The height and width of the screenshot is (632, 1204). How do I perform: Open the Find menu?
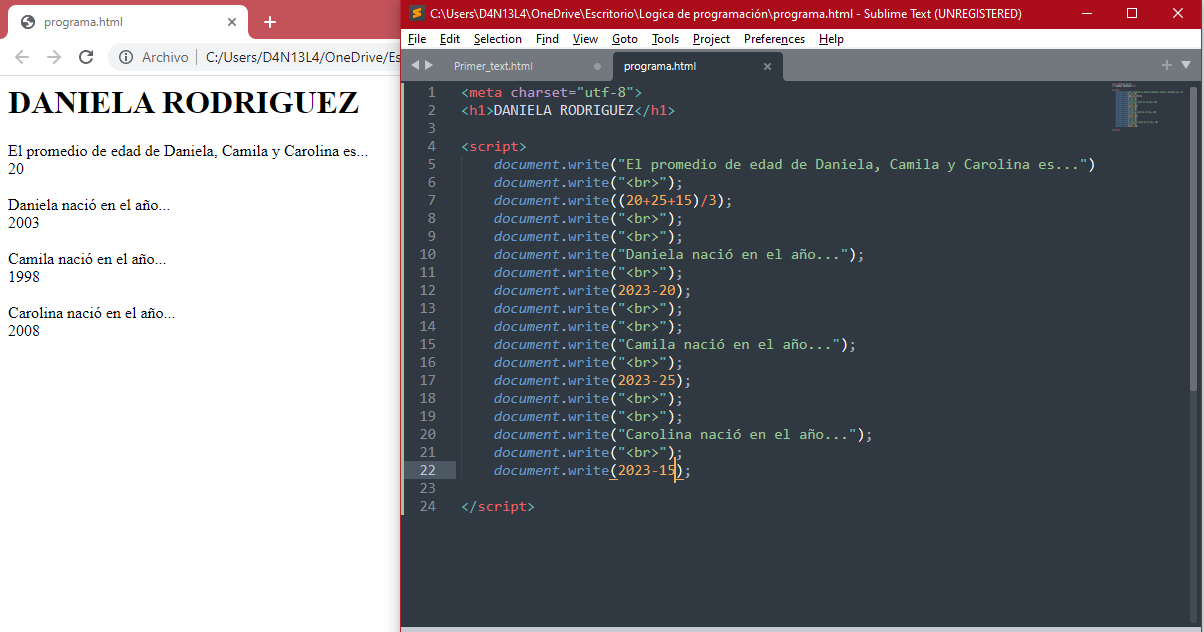coord(547,39)
